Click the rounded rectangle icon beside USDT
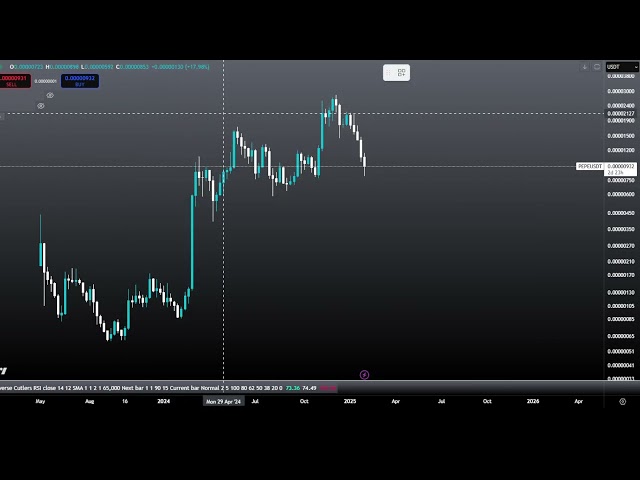Viewport: 640px width, 480px height. (x=598, y=67)
